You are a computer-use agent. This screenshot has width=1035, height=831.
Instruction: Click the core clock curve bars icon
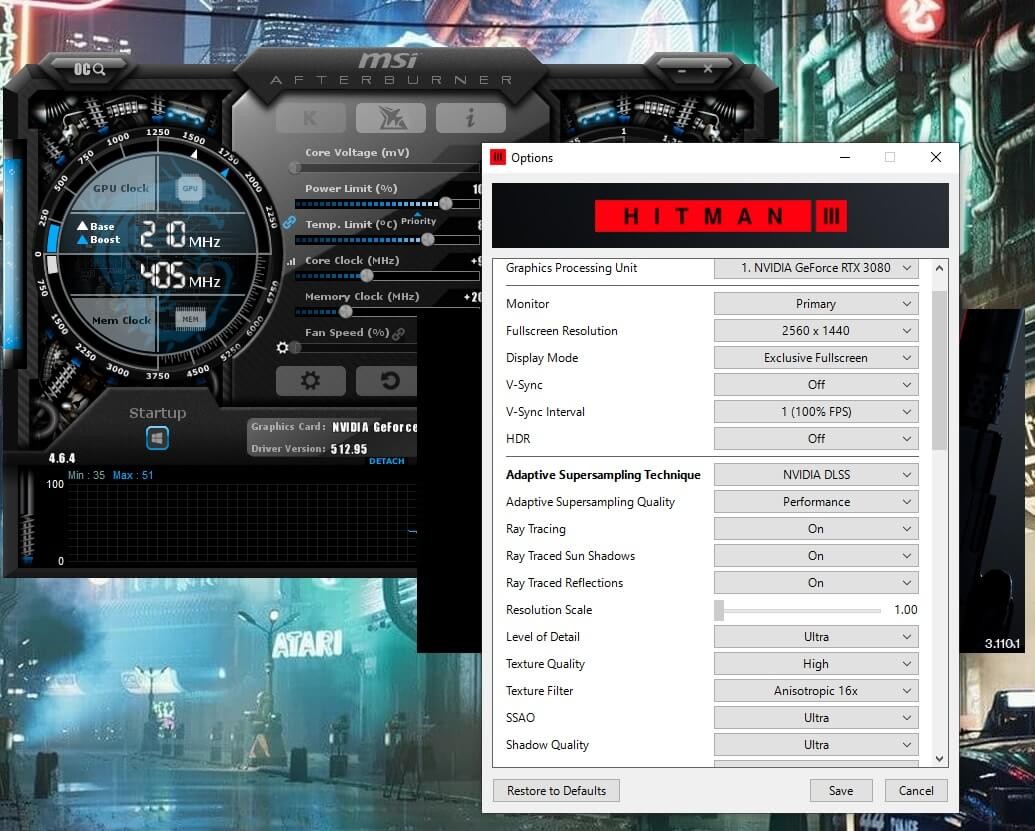[291, 261]
